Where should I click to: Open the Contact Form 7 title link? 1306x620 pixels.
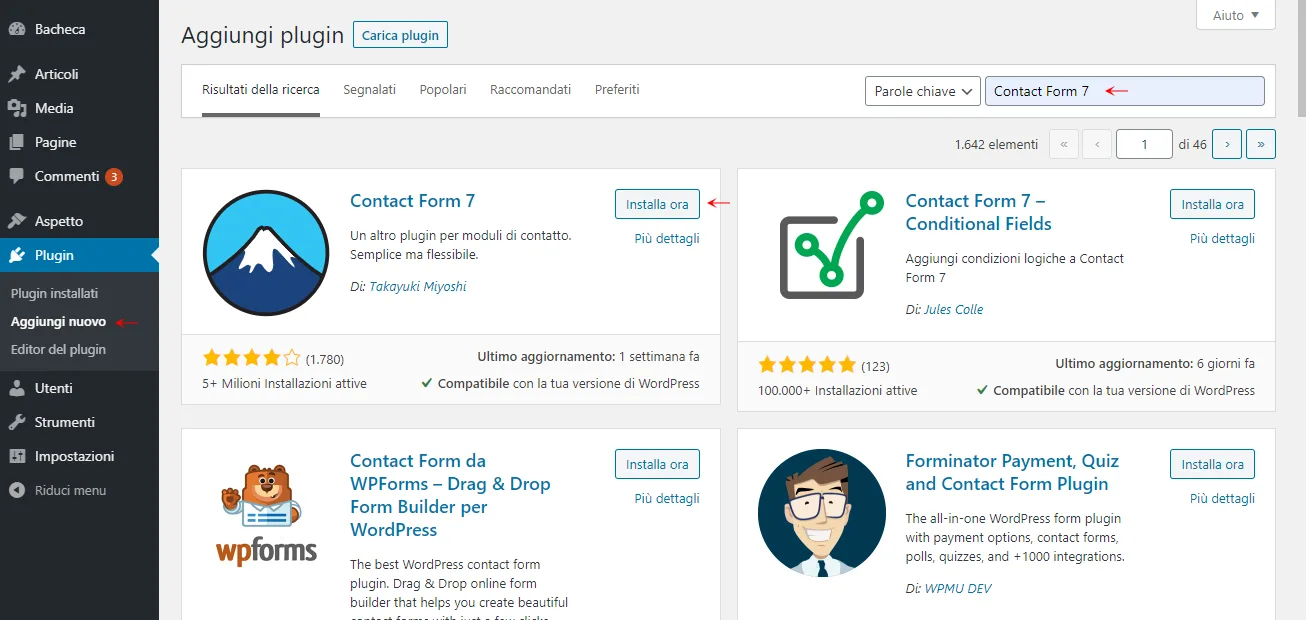point(412,201)
